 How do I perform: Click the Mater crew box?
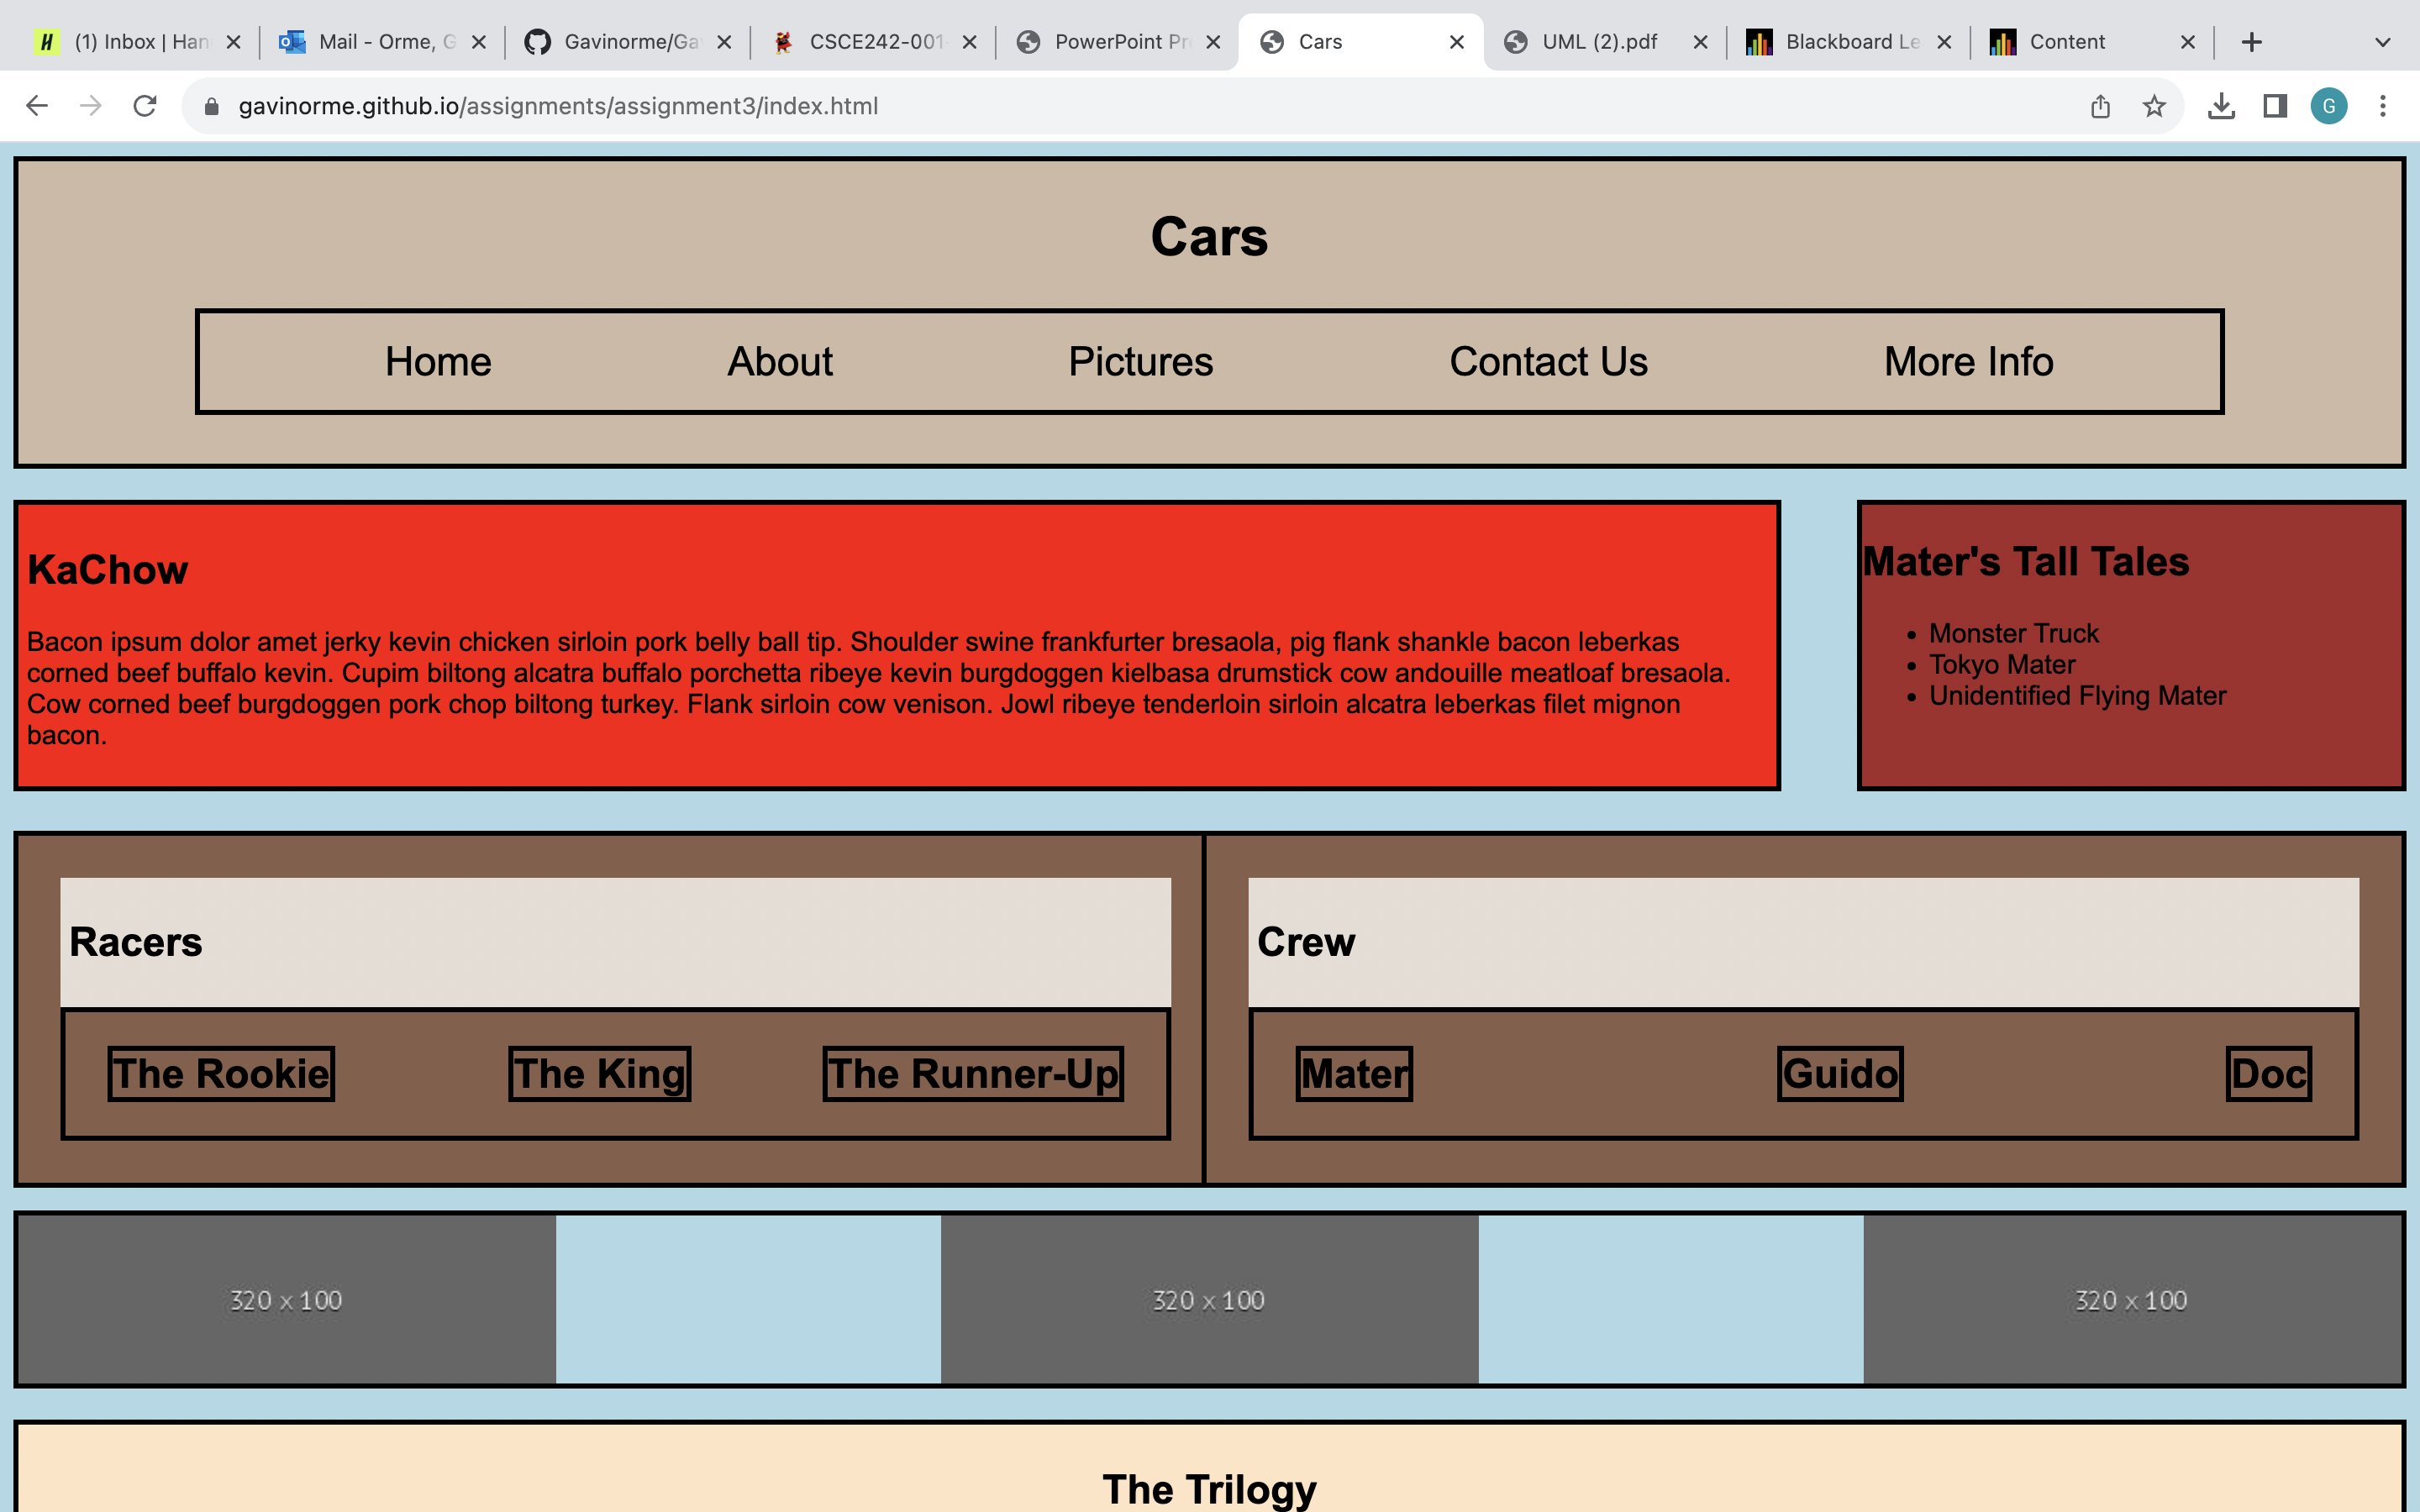click(1354, 1074)
